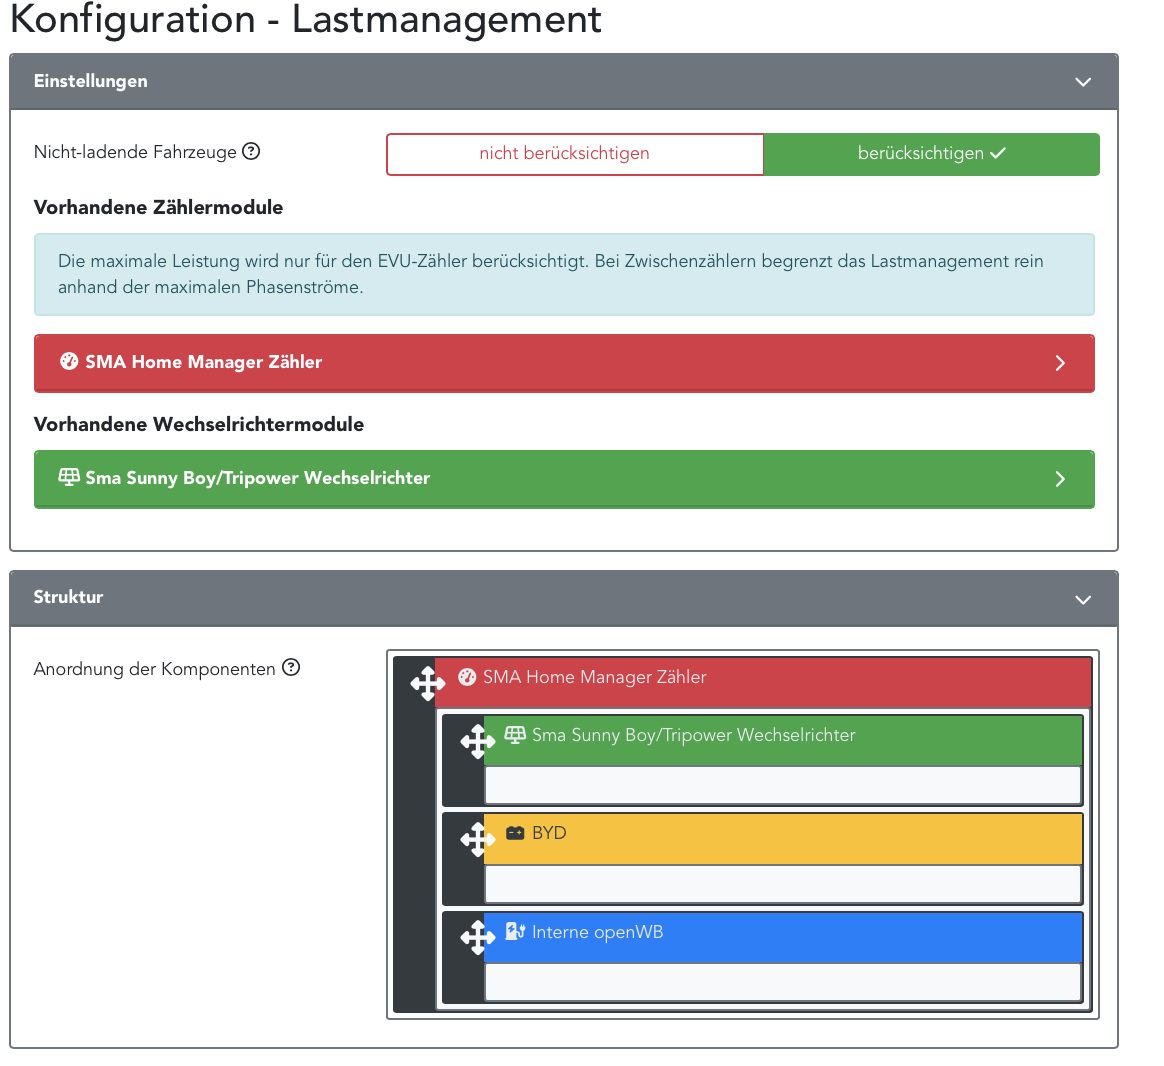
Task: Open 'SMA Home Manager Zähler' module label
Action: click(203, 362)
